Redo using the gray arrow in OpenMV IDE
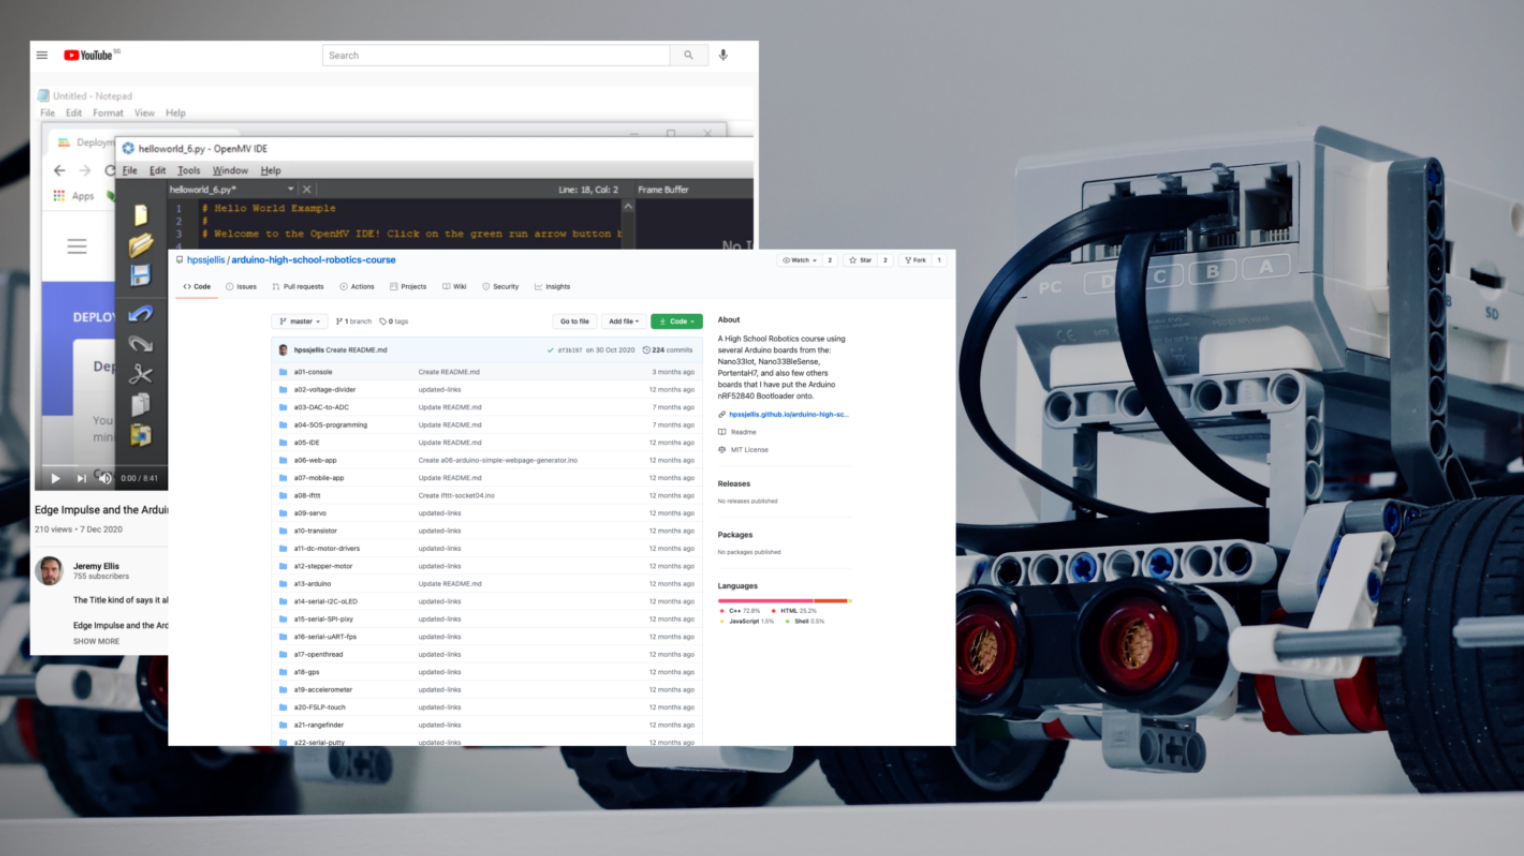Image resolution: width=1524 pixels, height=856 pixels. [141, 344]
